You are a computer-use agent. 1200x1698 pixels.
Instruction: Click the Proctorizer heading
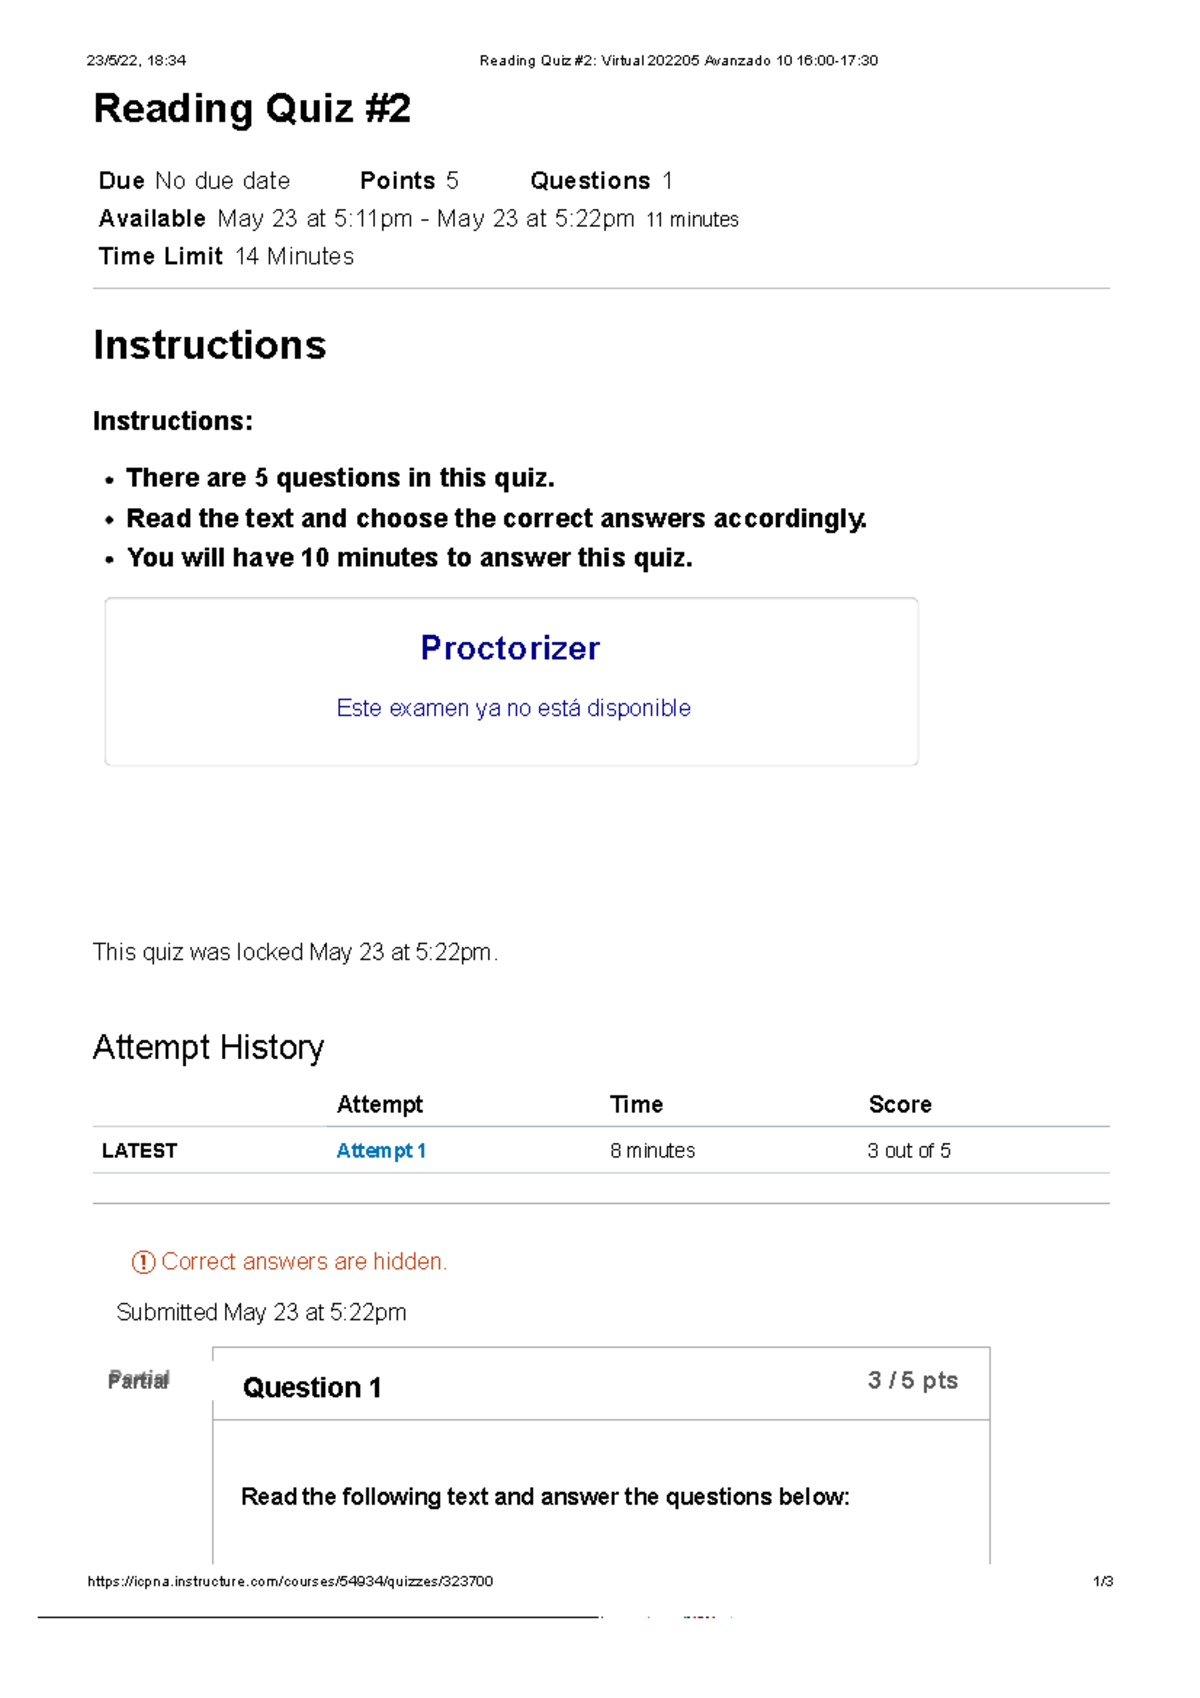510,648
